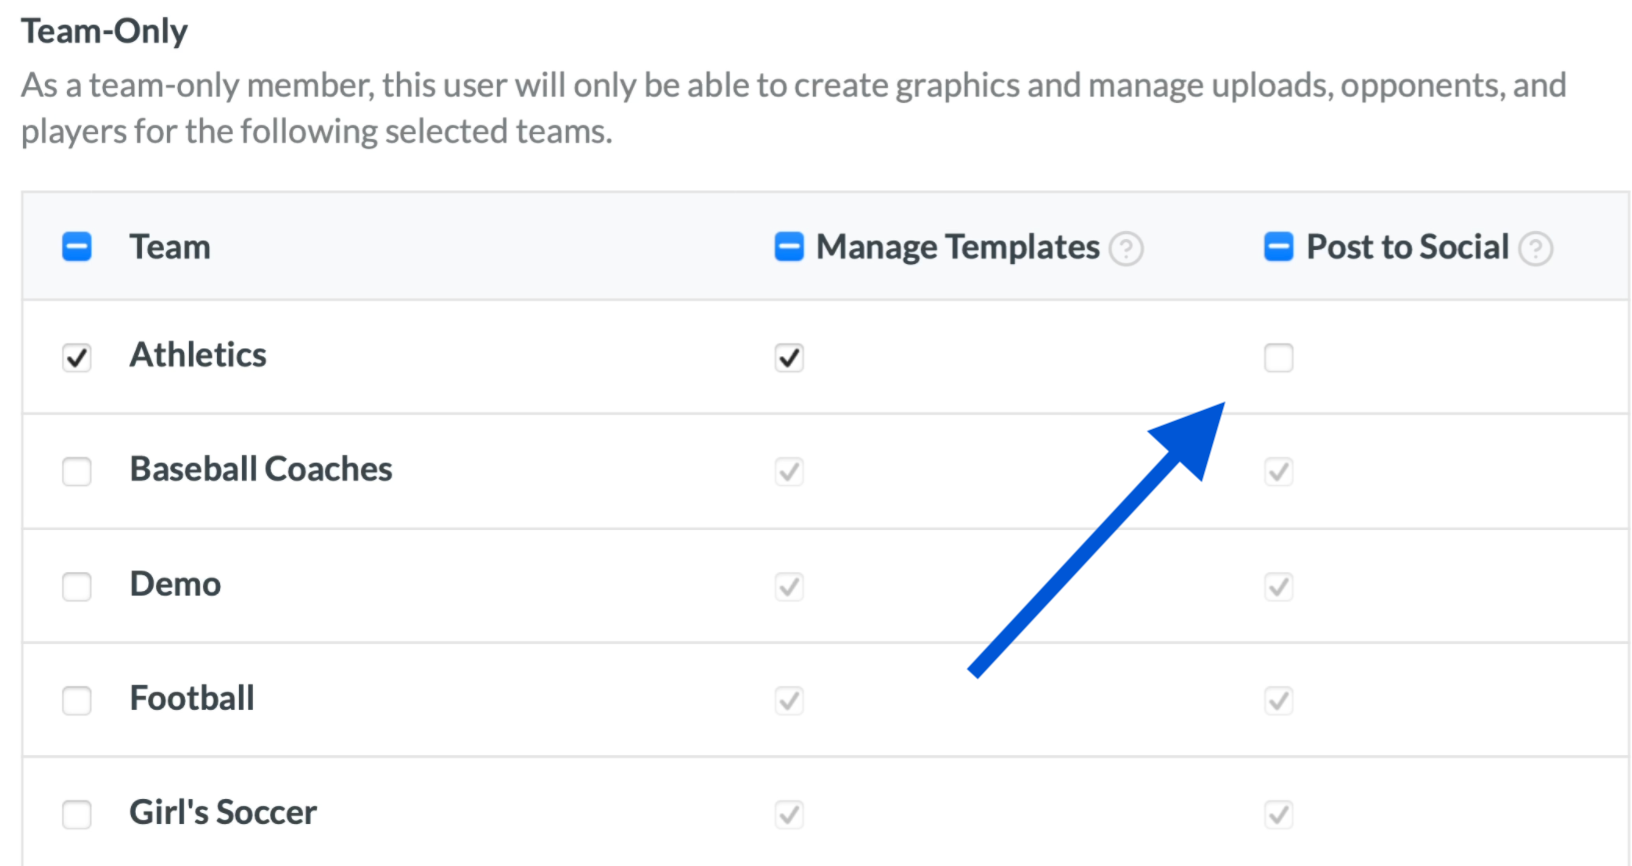Click Manage Templates checkbox for Football
Screen dimensions: 1632x866
click(x=789, y=700)
